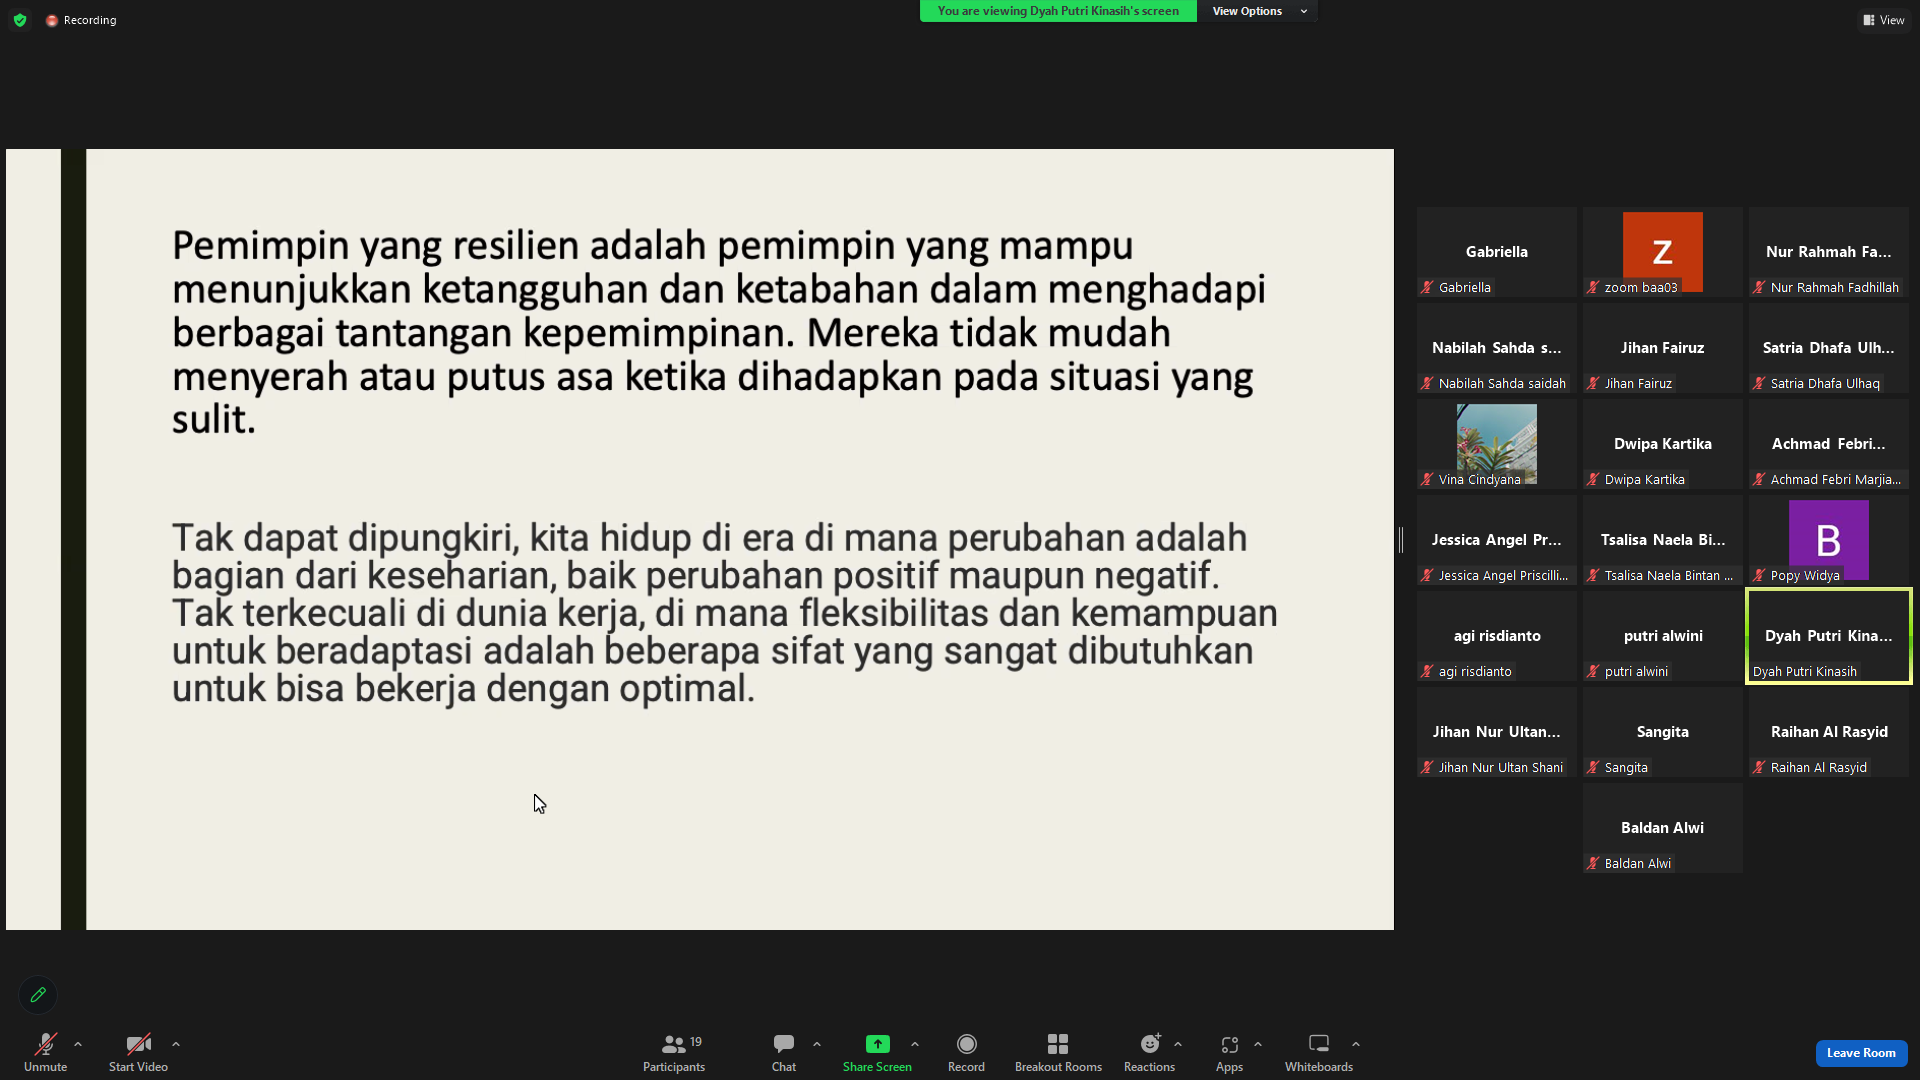Screen dimensions: 1920x1080
Task: Toggle Start Video camera icon
Action: point(138,1044)
